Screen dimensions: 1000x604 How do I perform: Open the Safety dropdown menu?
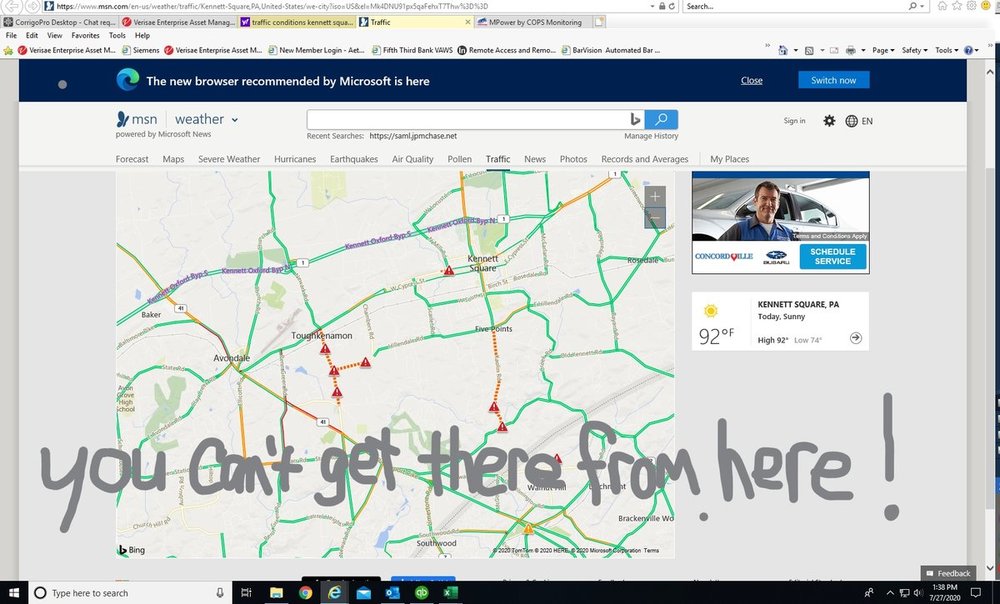point(913,49)
